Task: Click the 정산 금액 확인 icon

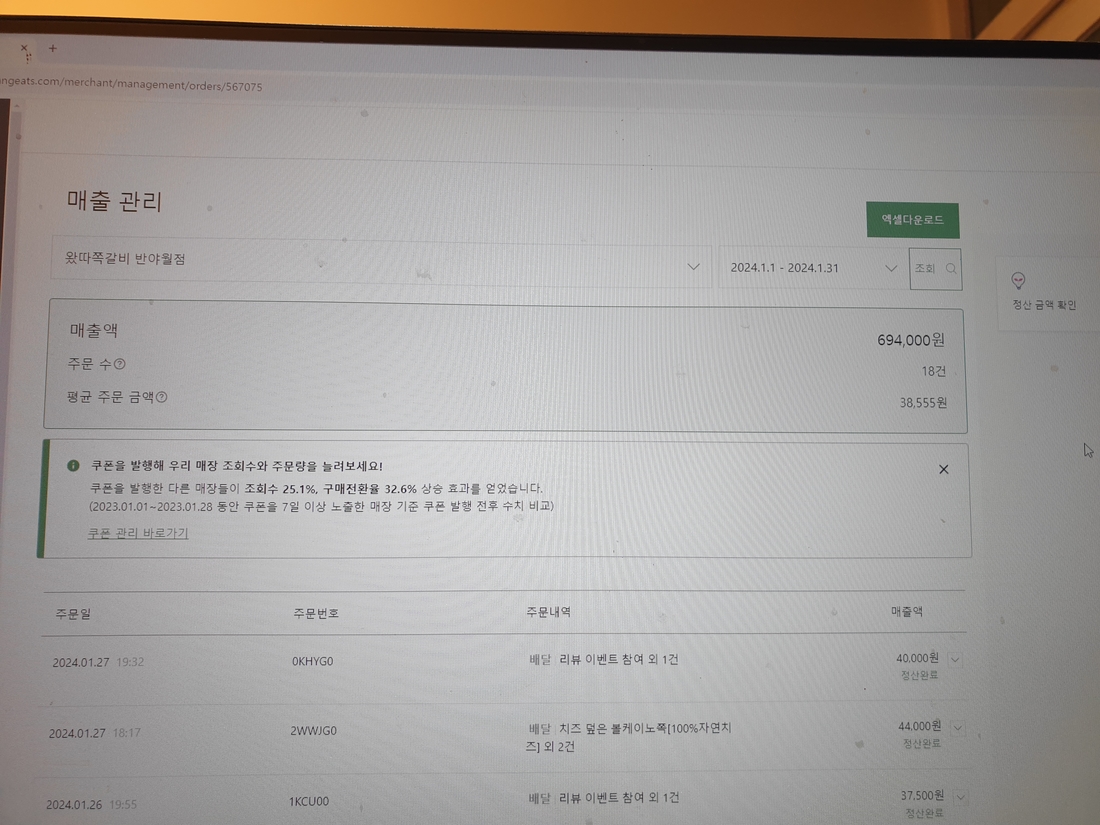Action: coord(1018,281)
